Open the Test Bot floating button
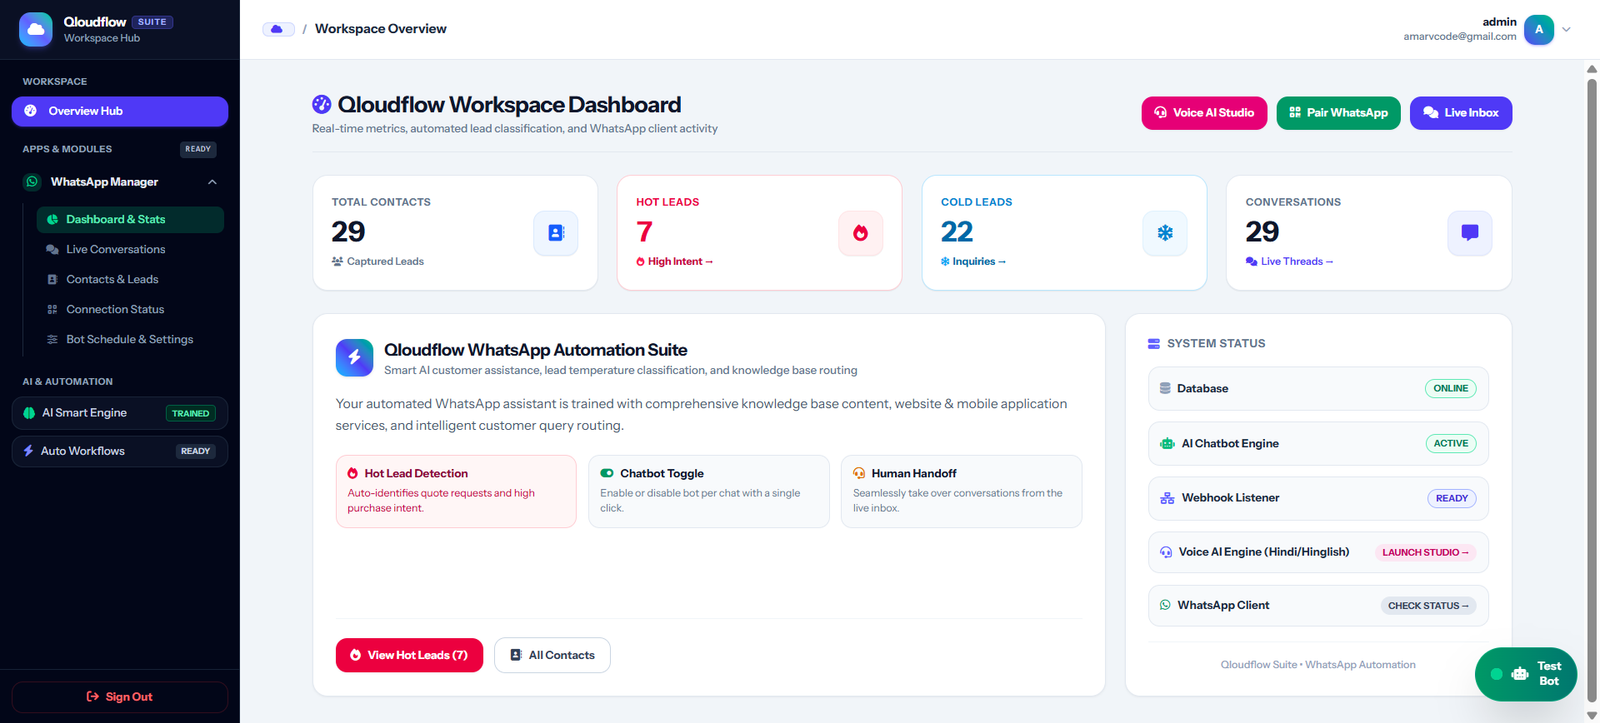 [1526, 674]
